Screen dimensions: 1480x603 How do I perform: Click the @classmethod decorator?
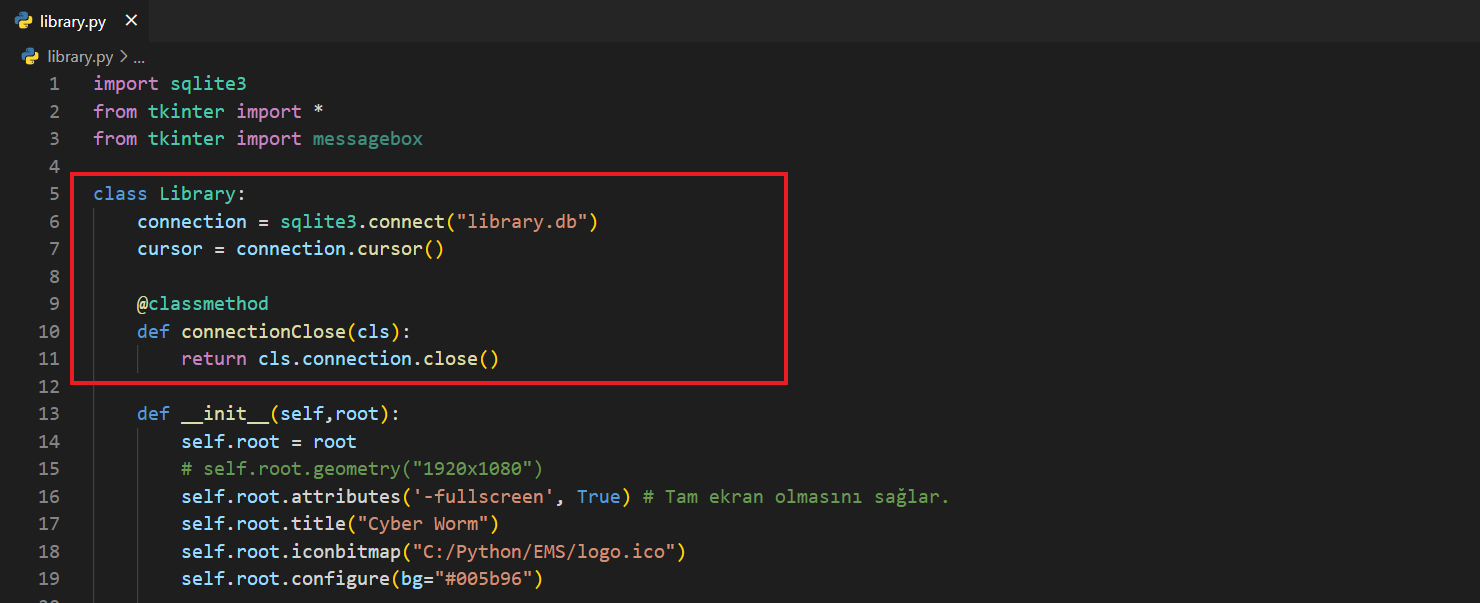203,304
